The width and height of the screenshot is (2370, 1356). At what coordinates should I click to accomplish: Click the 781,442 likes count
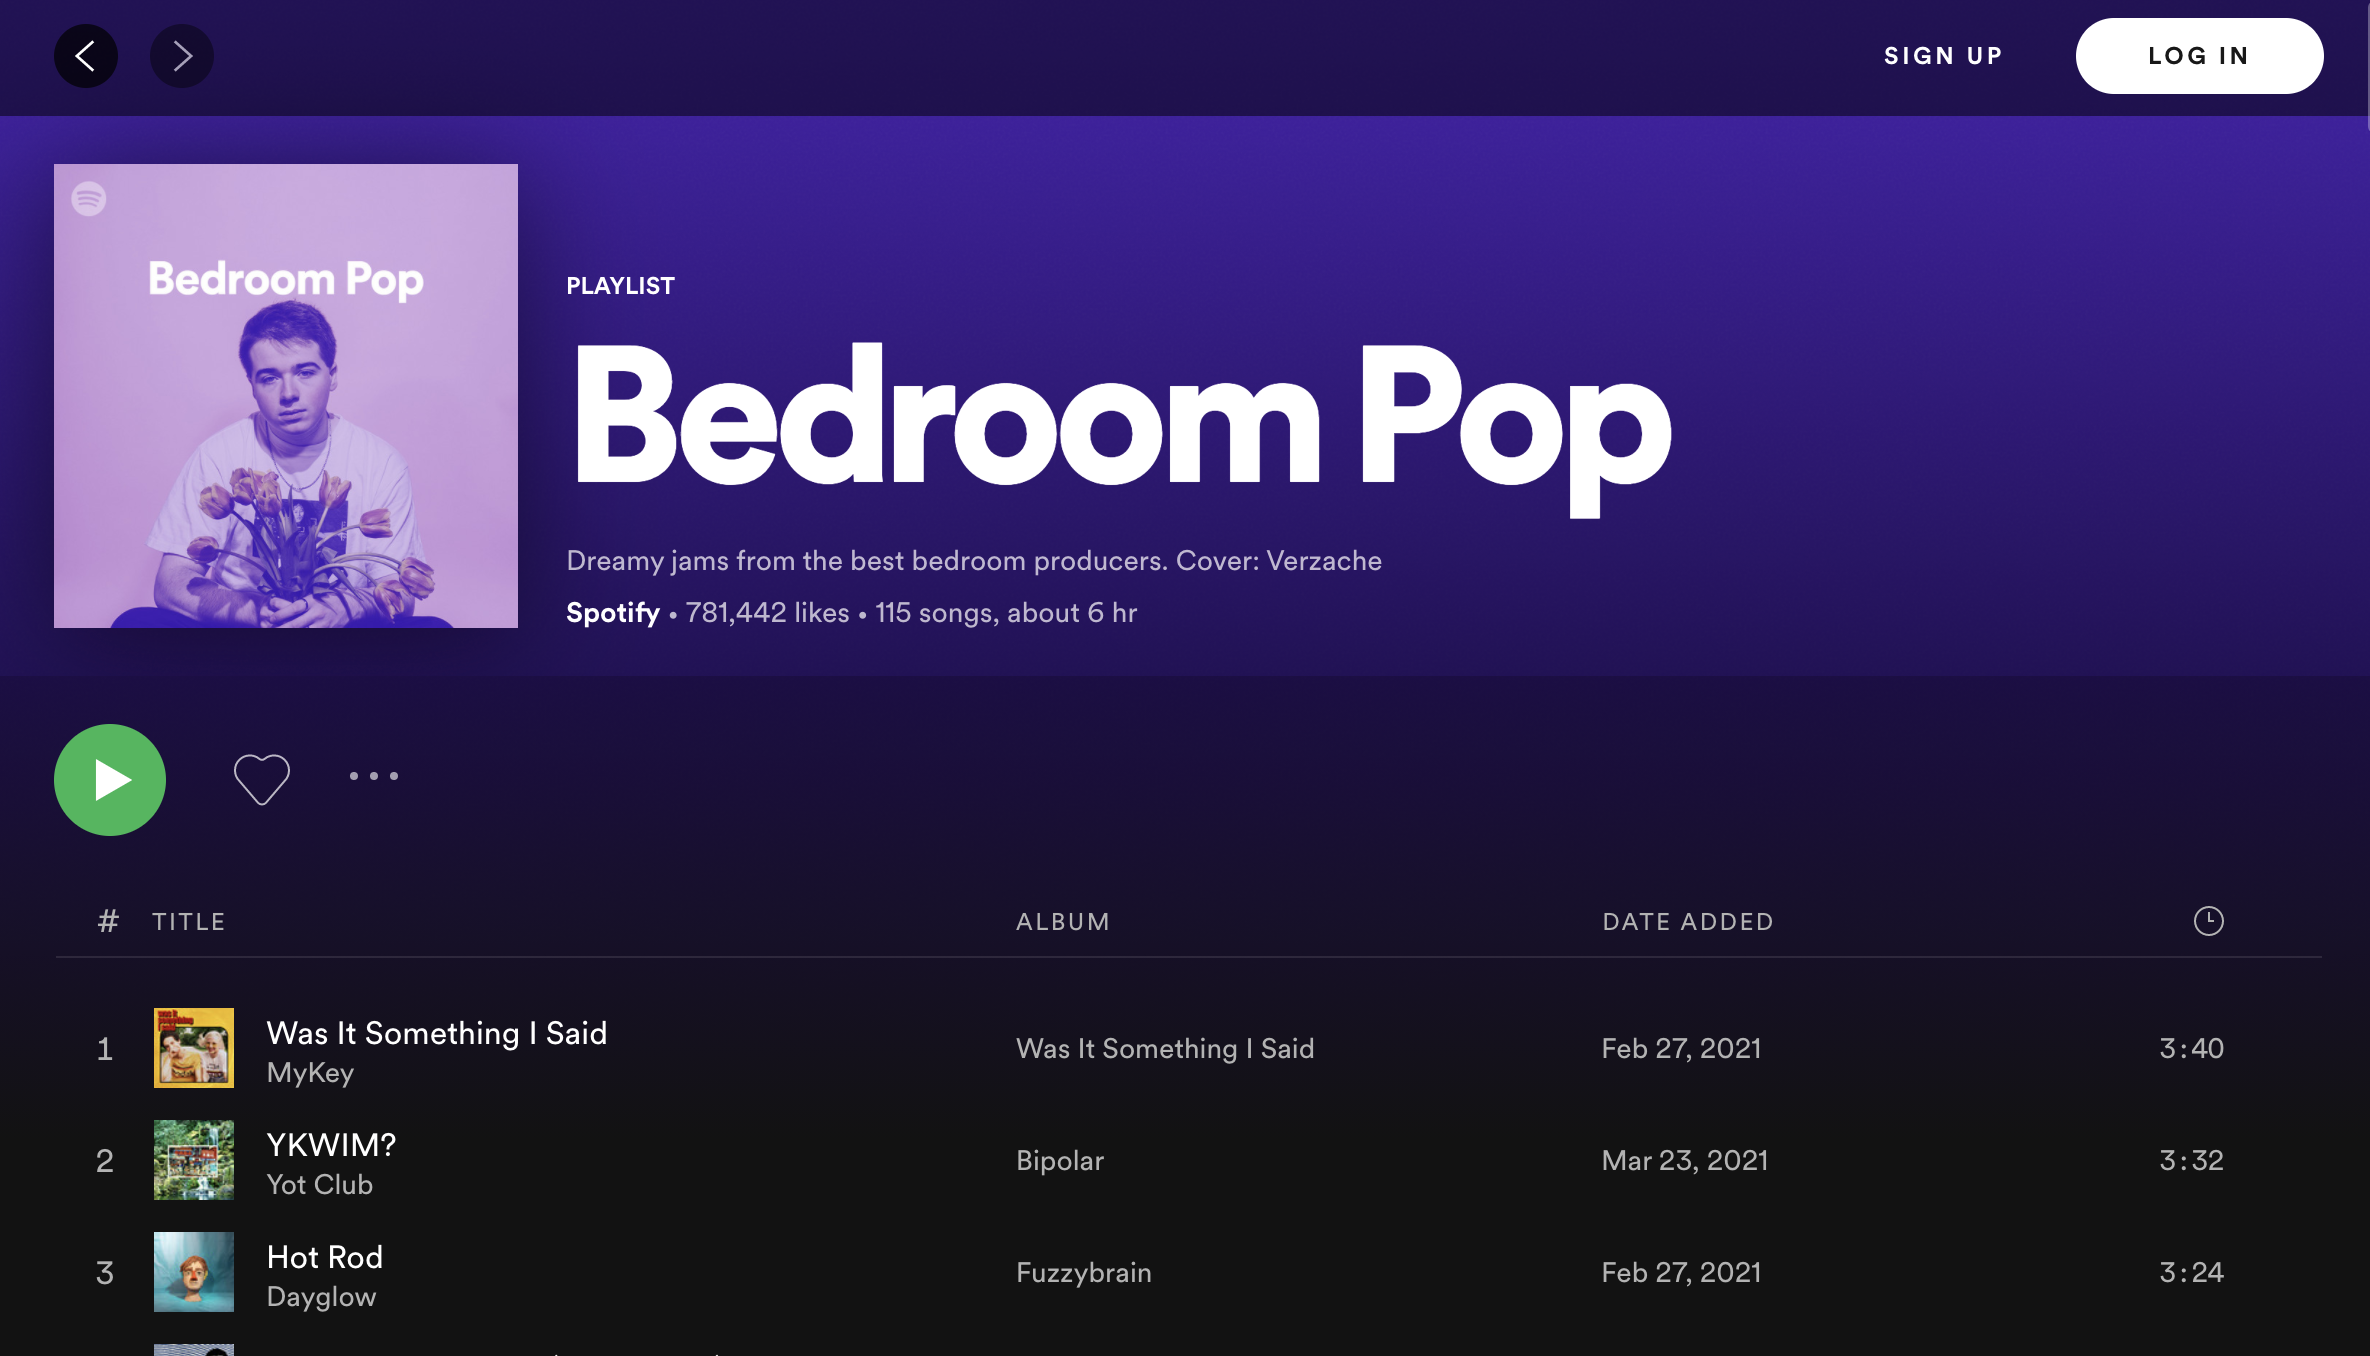767,613
